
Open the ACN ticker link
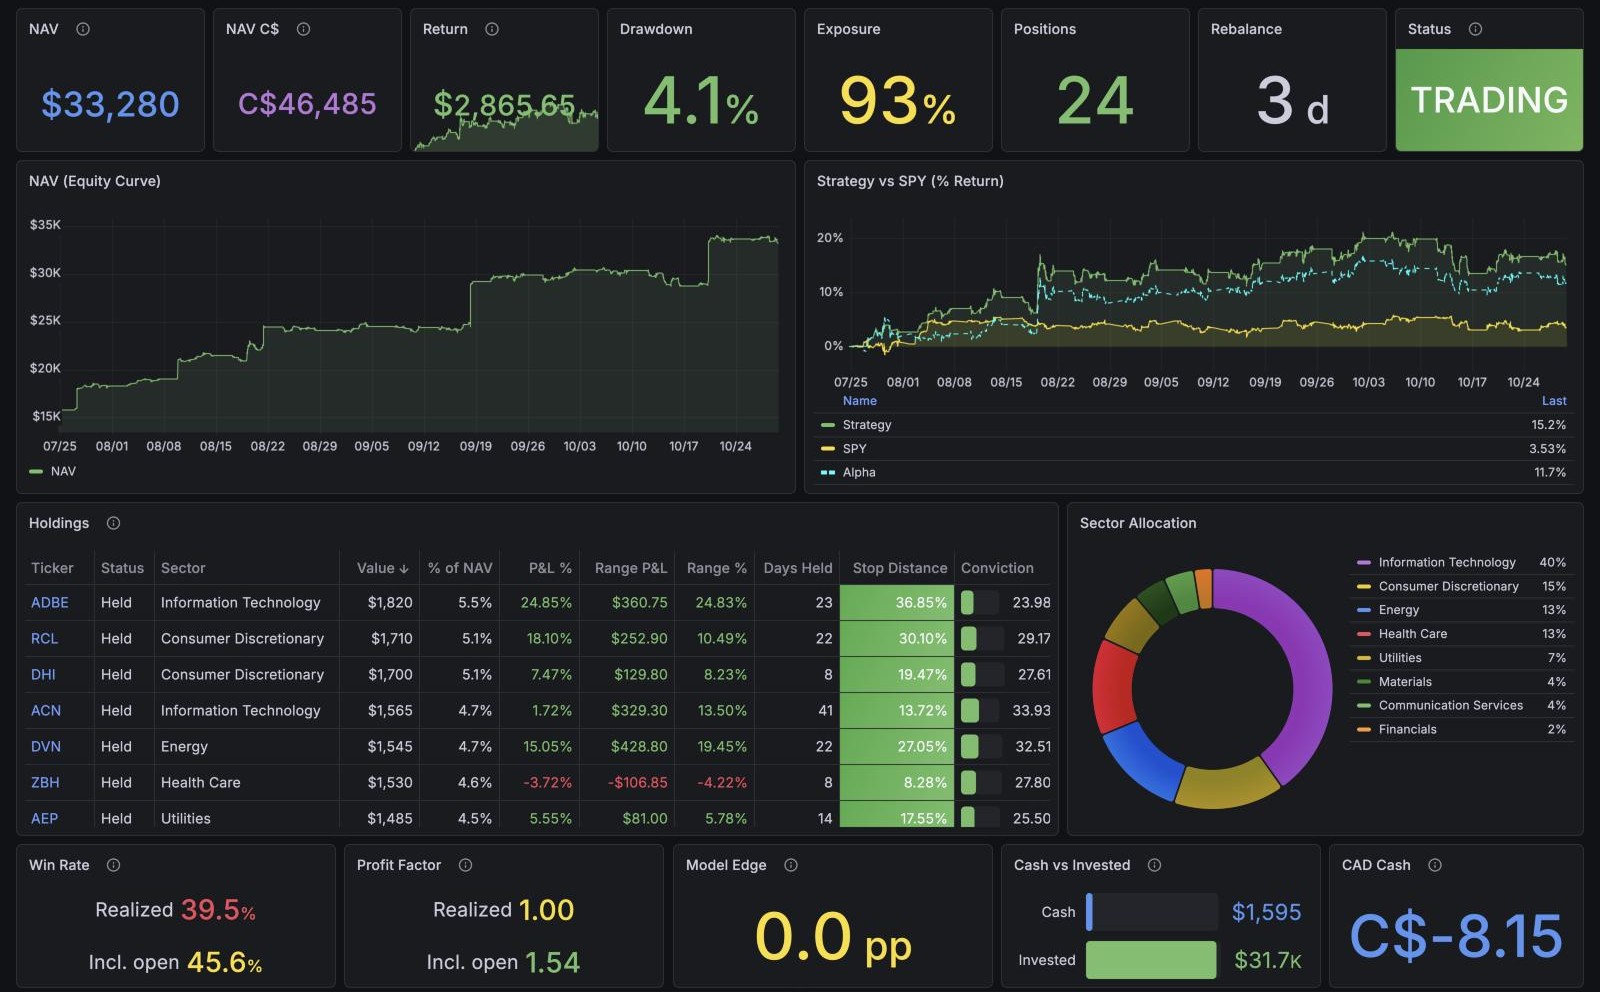(46, 710)
